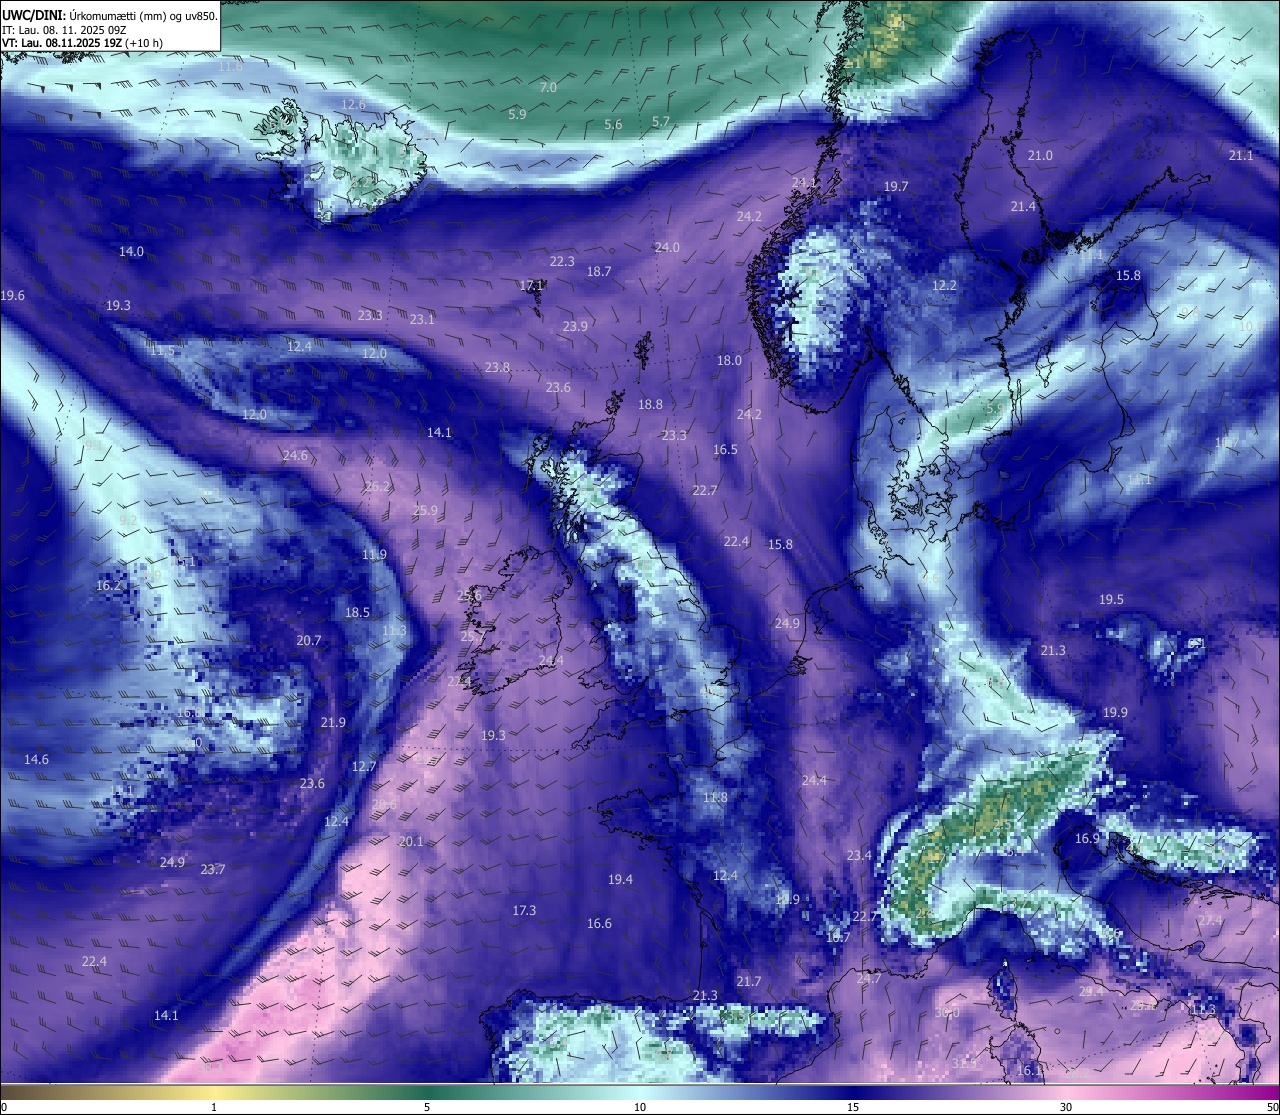Click the 10 tick on the color scale

(640, 1107)
